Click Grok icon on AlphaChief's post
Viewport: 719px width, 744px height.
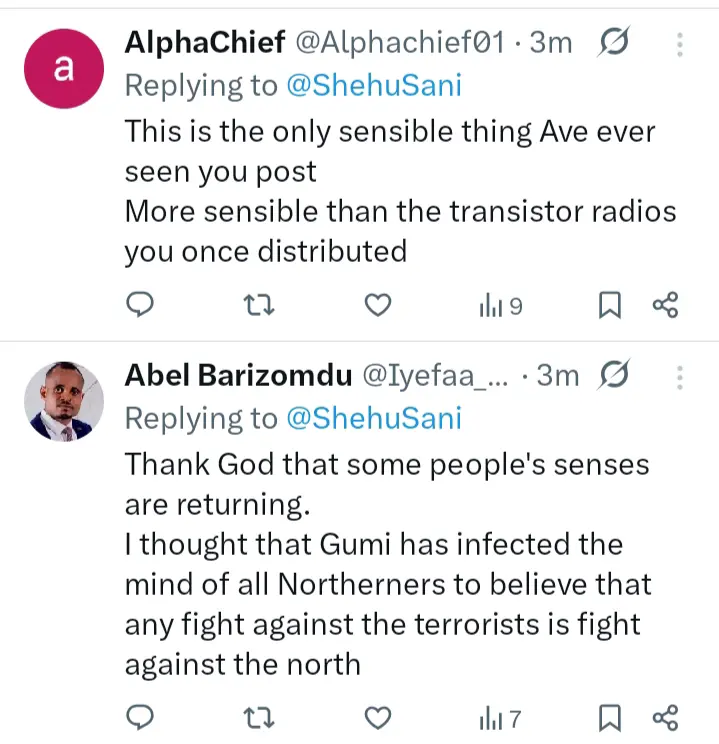(x=614, y=43)
